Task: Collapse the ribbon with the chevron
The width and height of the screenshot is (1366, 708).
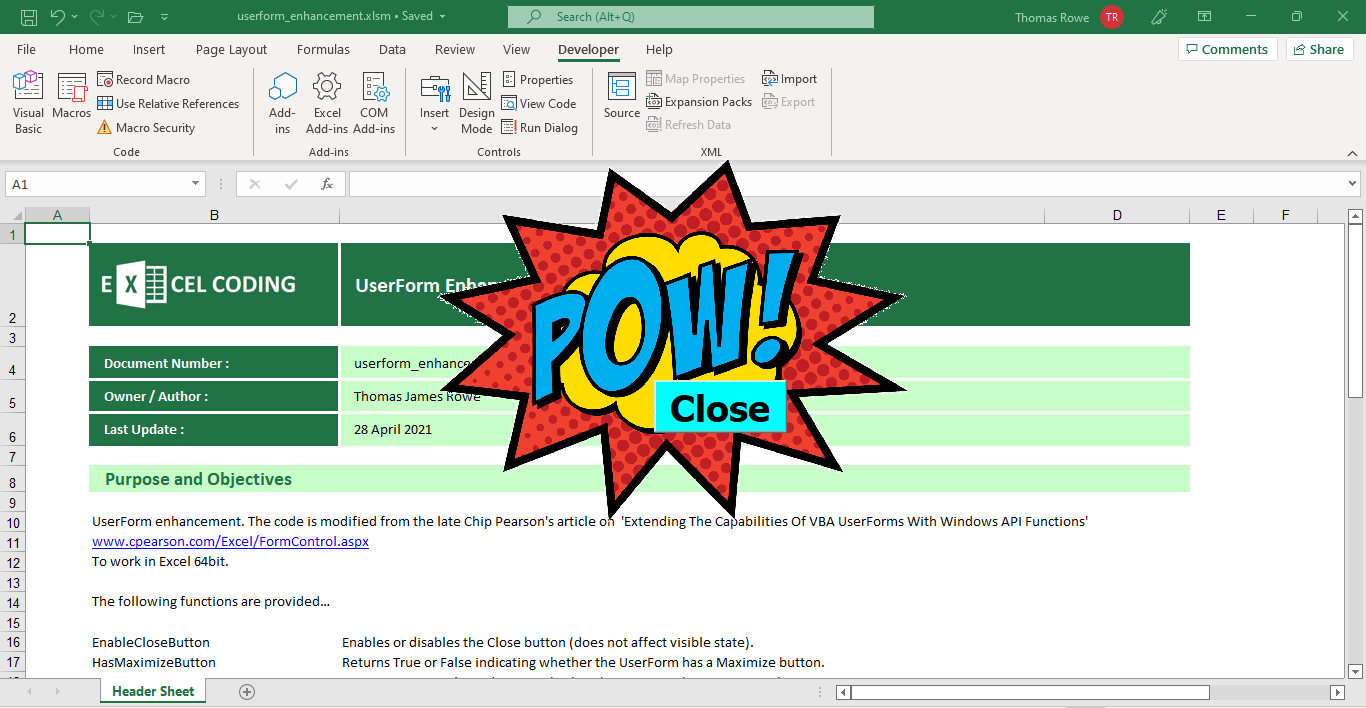Action: (x=1353, y=153)
